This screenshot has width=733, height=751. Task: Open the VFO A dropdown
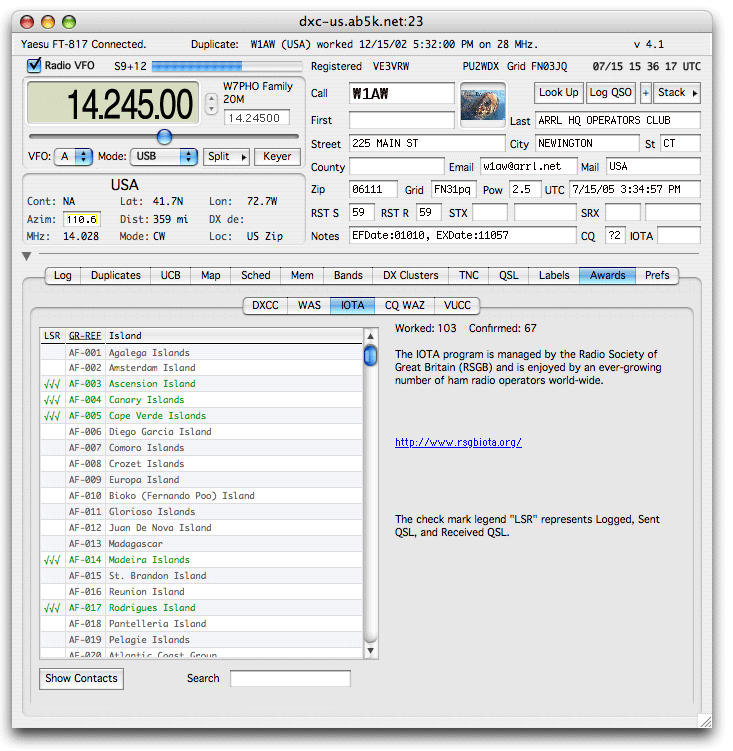coord(75,157)
